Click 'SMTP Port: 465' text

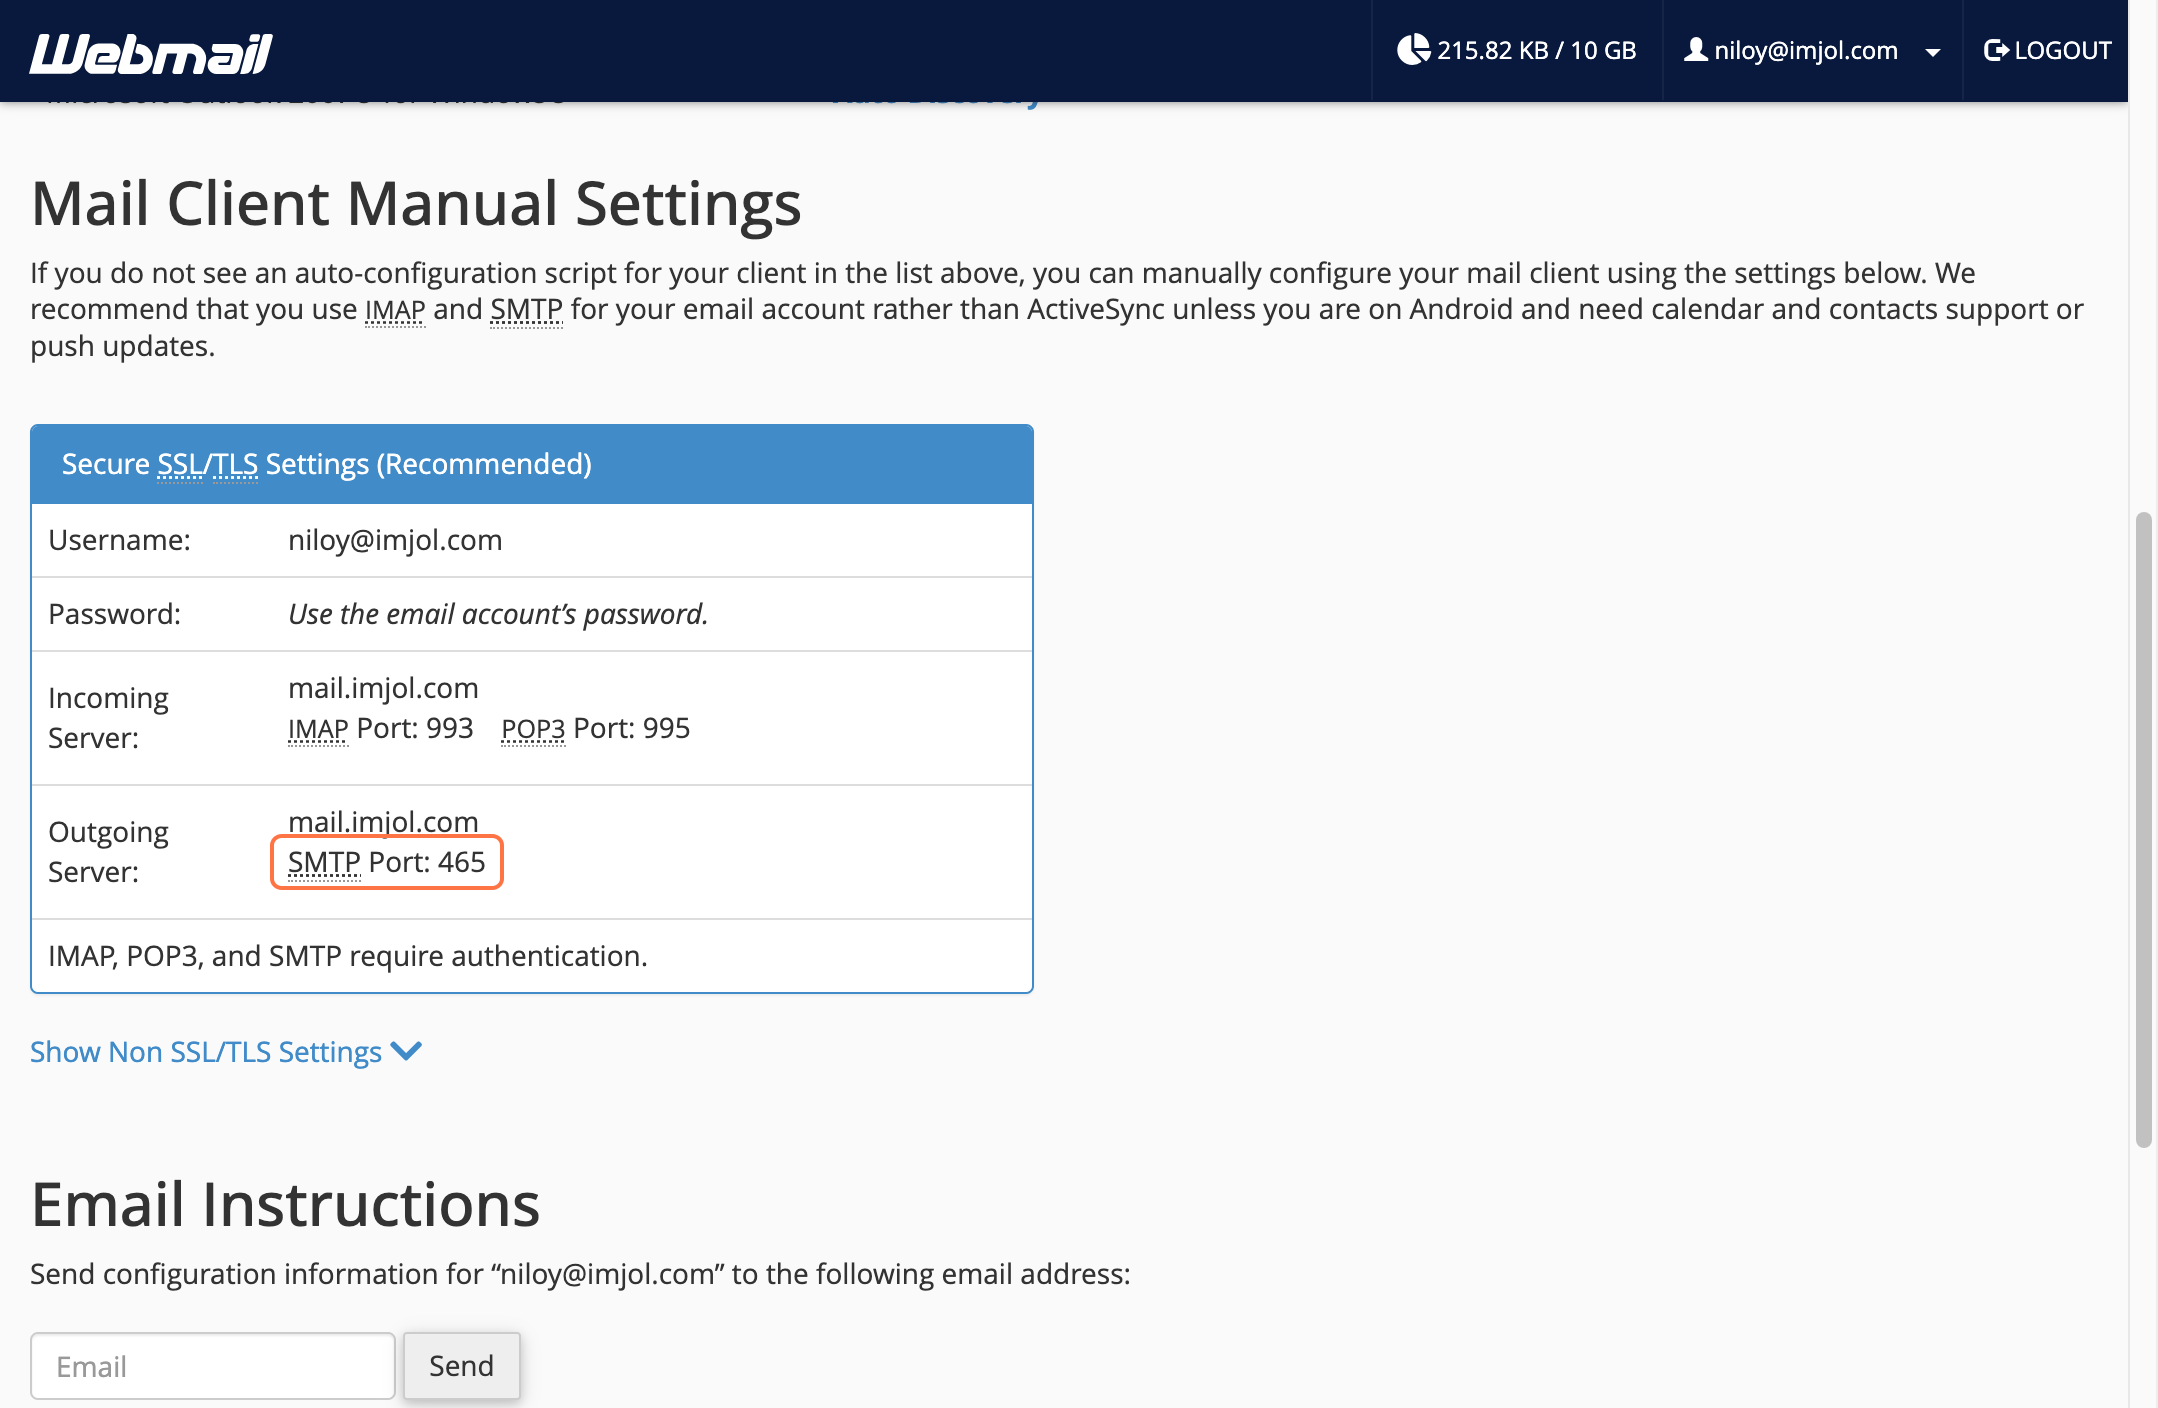(x=386, y=862)
